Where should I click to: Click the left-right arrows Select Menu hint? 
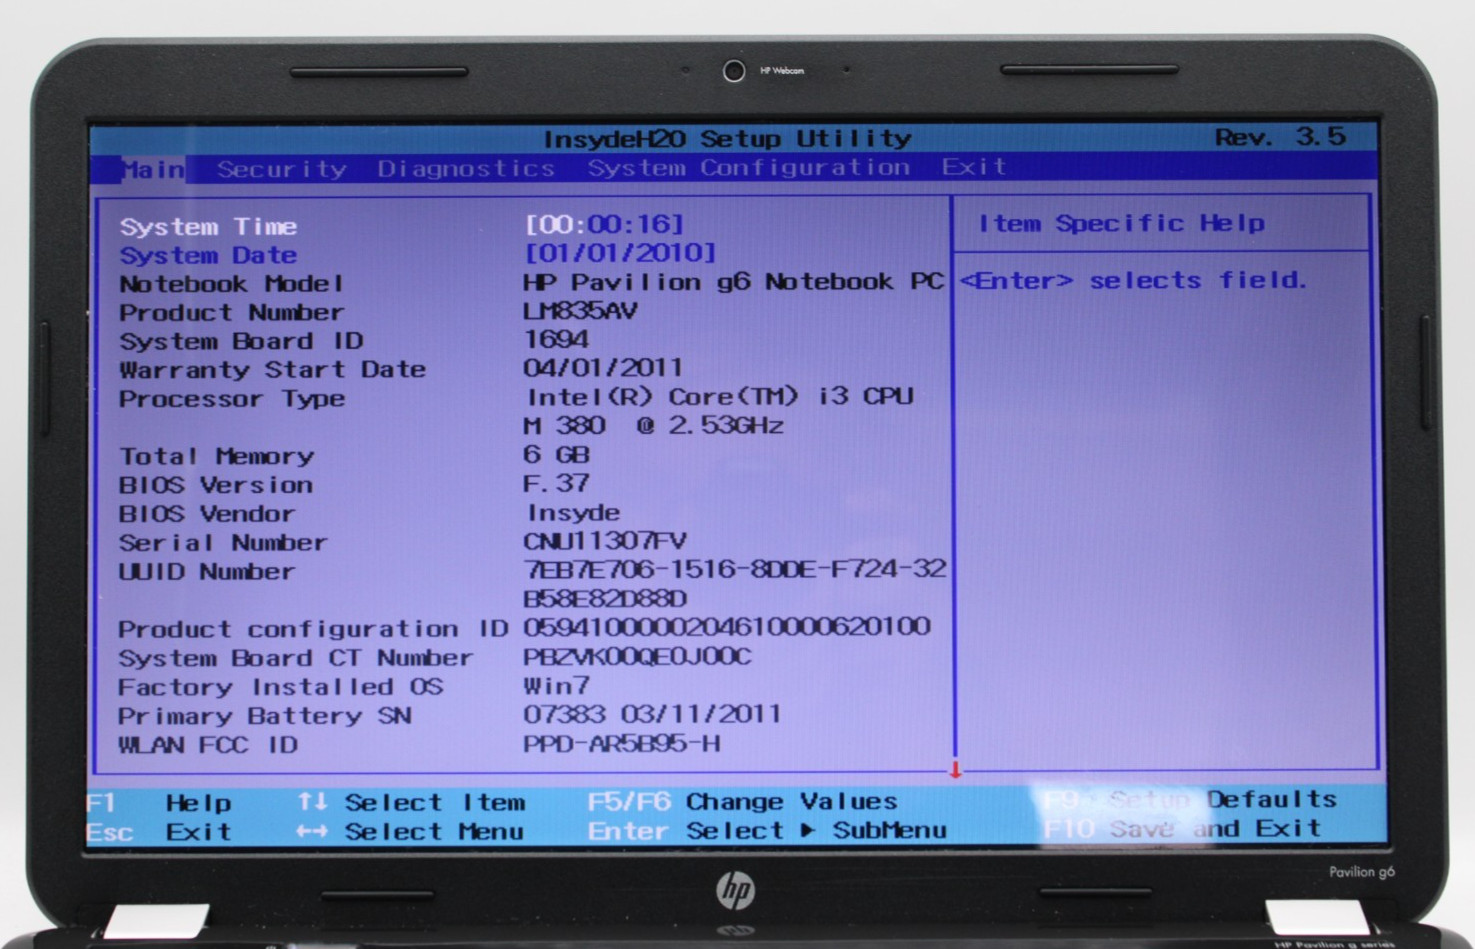[x=410, y=831]
